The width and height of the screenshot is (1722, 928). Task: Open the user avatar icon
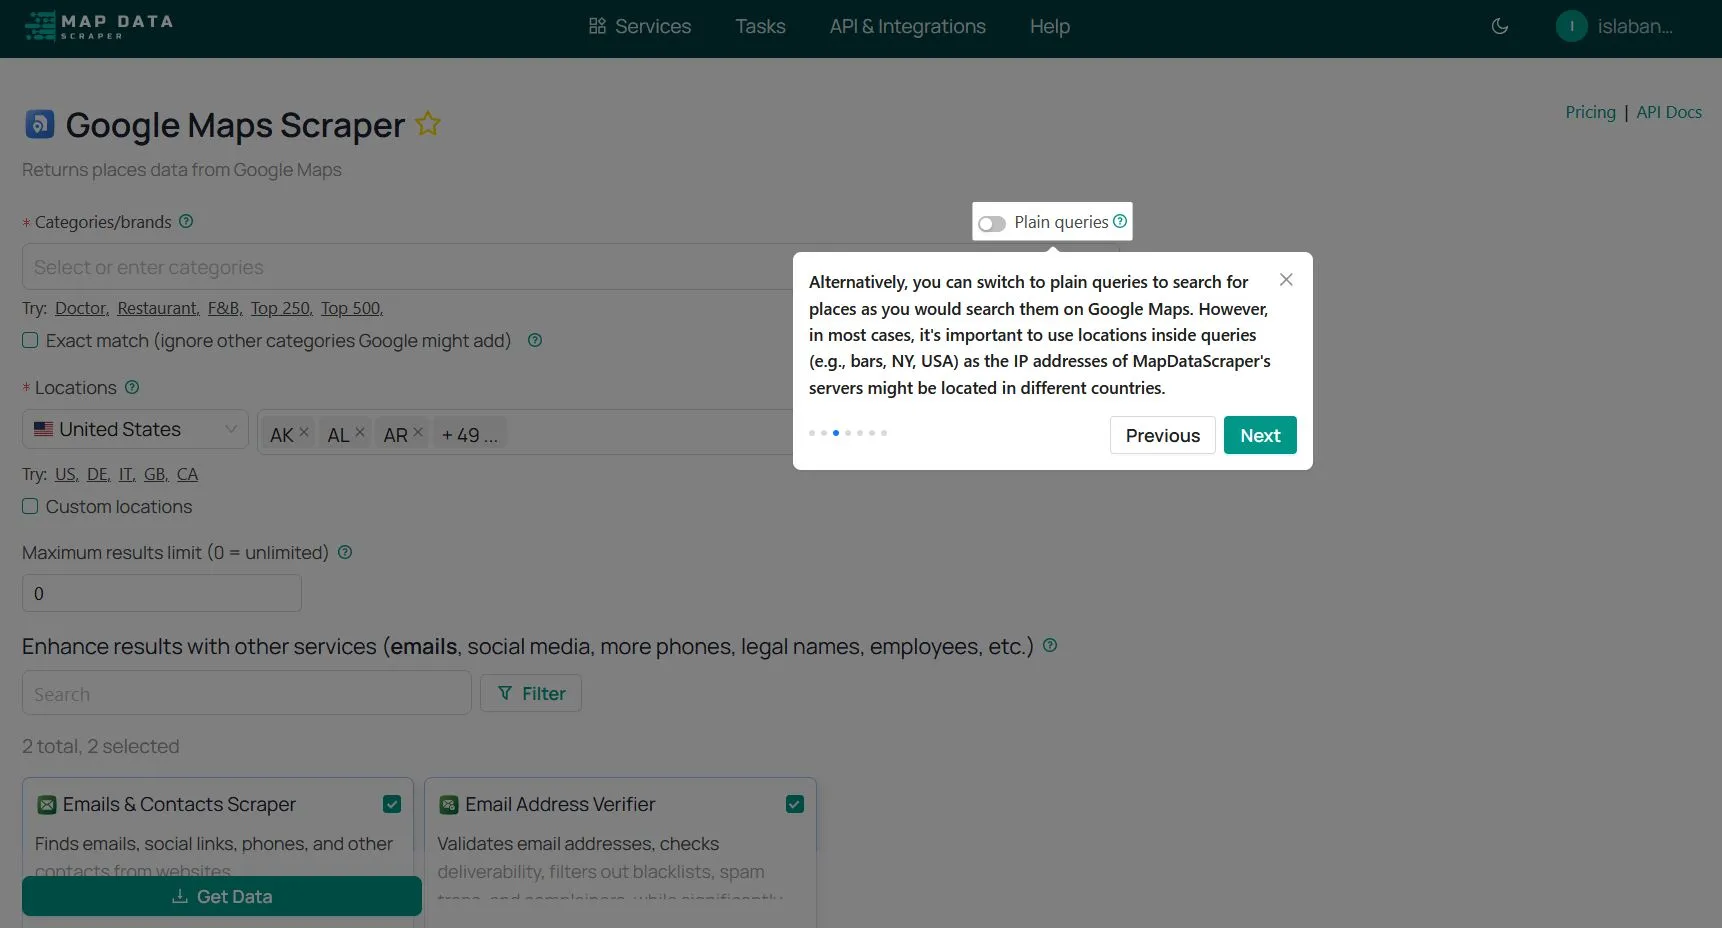tap(1572, 27)
